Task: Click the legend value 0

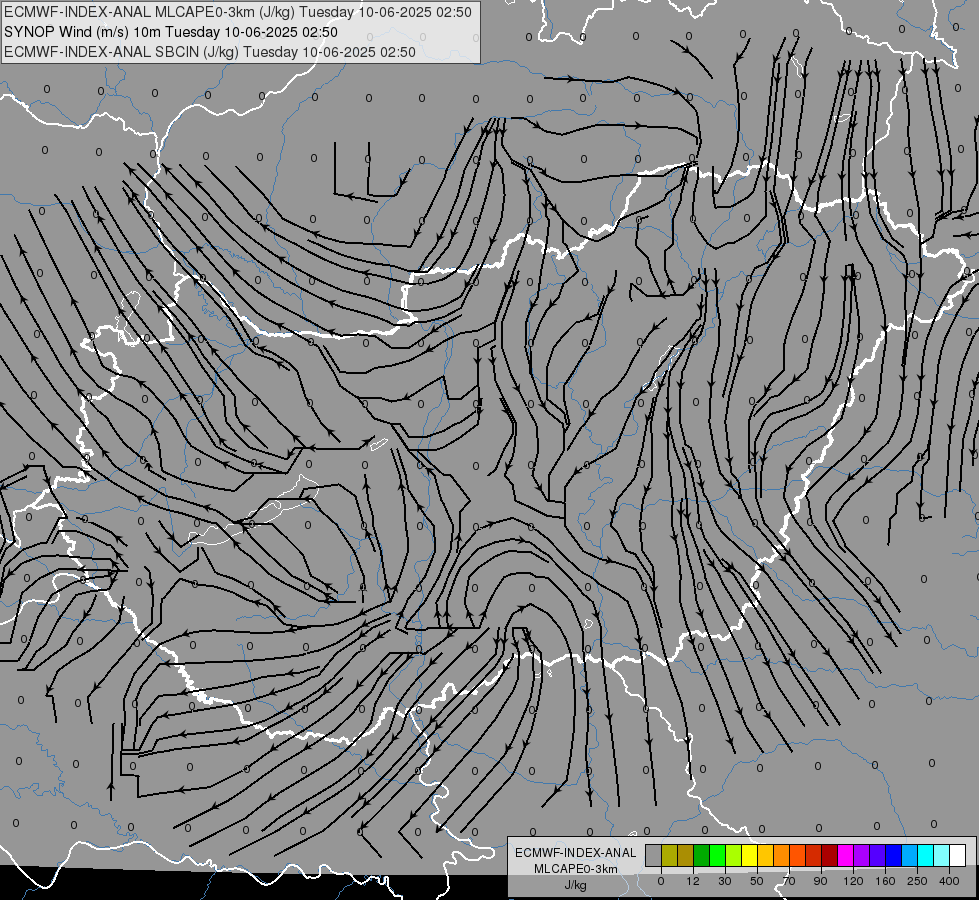Action: pos(661,881)
